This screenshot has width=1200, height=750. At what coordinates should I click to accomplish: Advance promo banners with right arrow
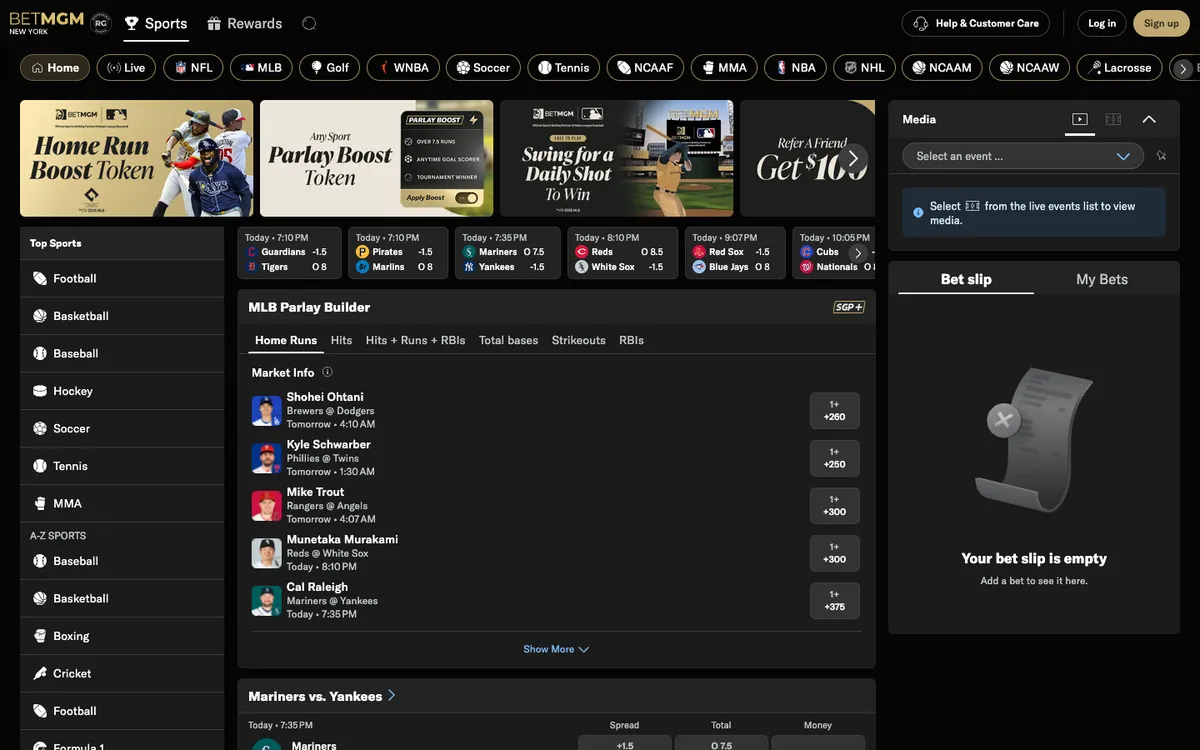tap(853, 158)
